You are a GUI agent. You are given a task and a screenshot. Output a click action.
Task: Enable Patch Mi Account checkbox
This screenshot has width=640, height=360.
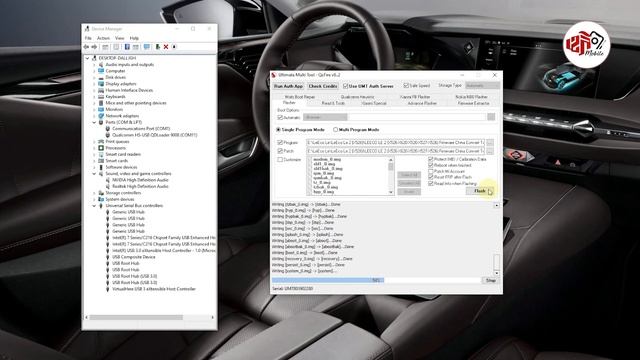coord(431,171)
